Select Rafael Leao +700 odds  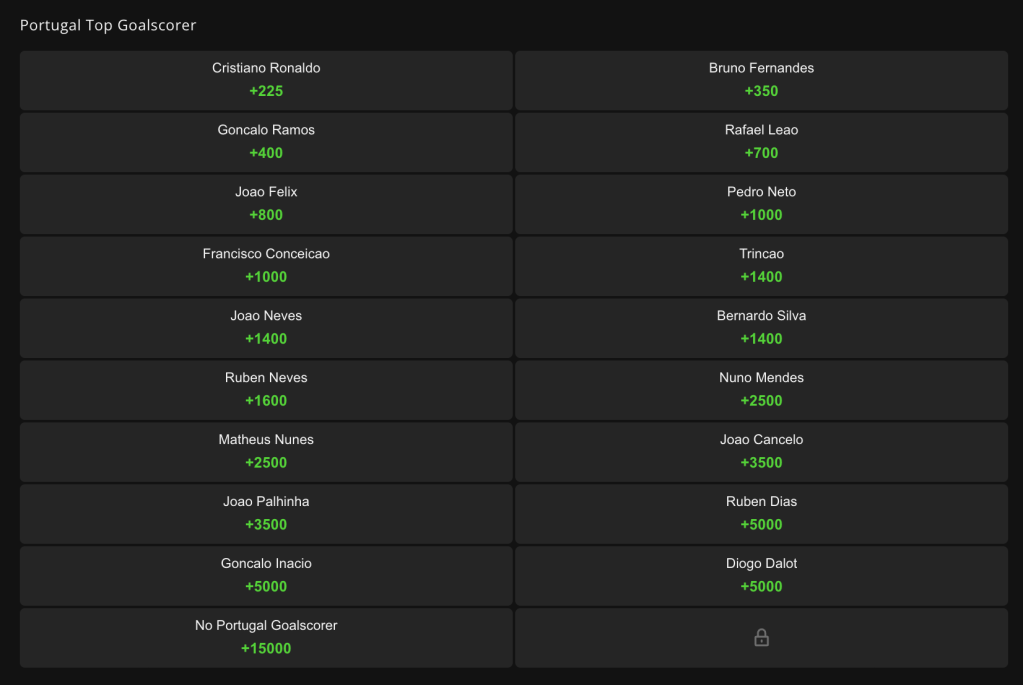click(x=761, y=142)
